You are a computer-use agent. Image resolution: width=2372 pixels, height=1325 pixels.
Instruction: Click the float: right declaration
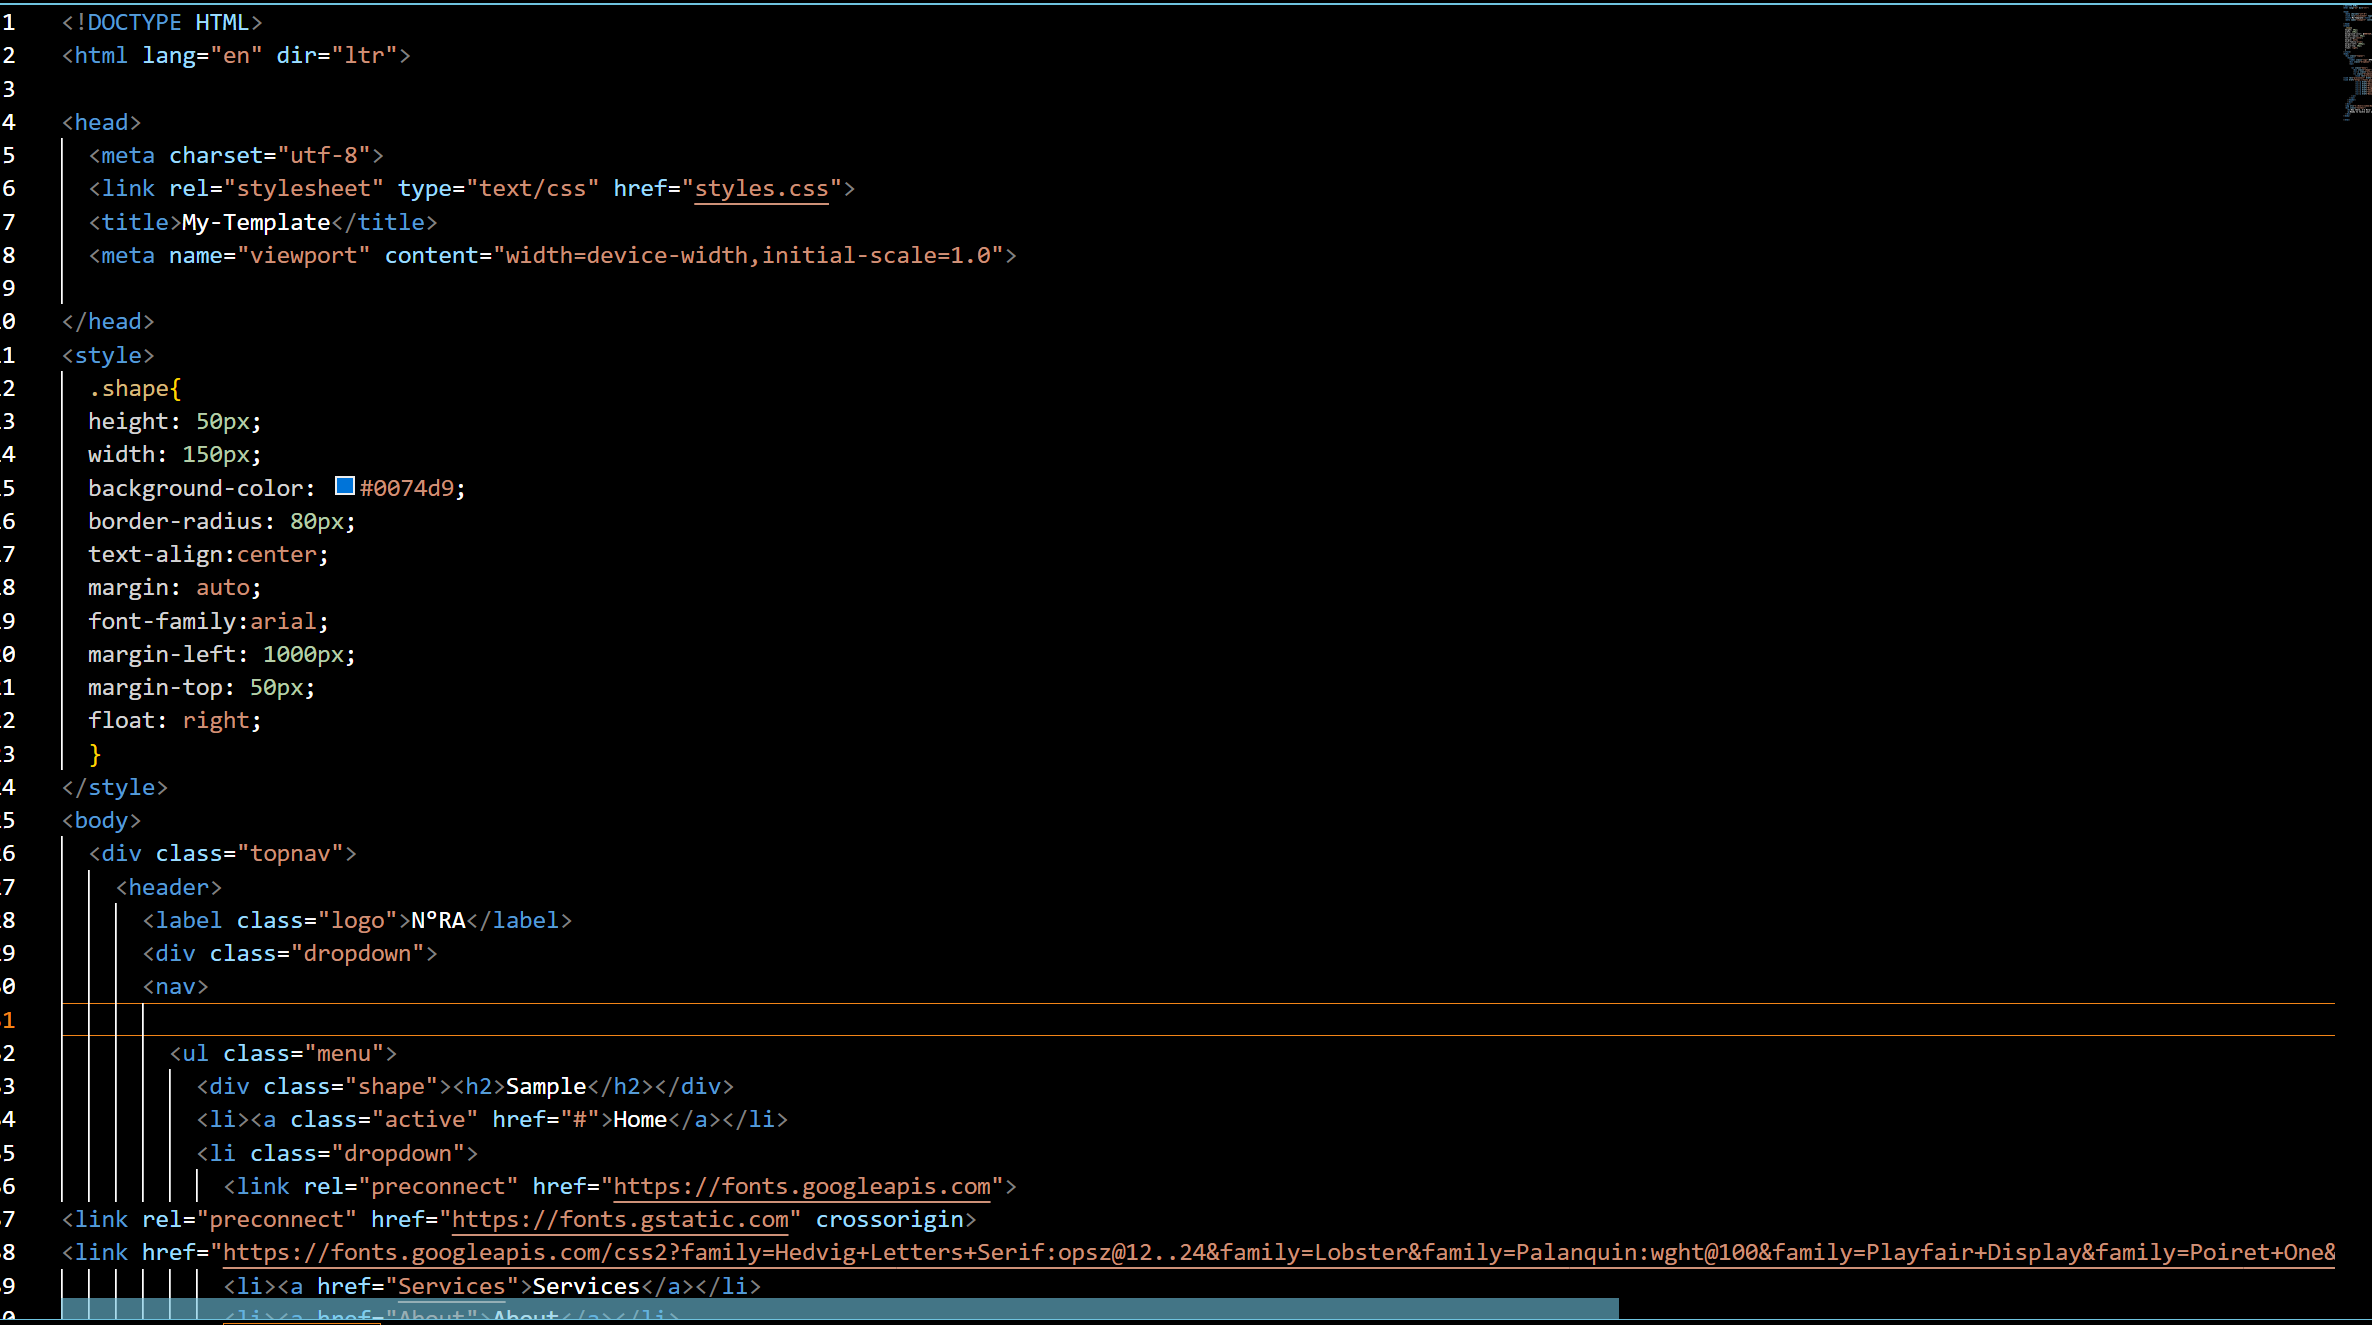click(x=175, y=721)
